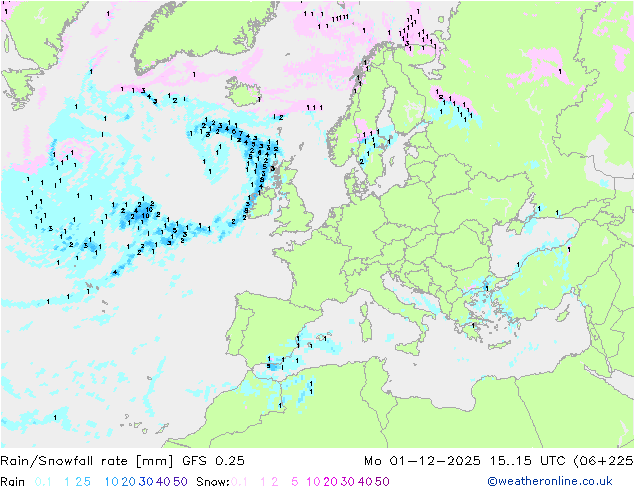This screenshot has height=490, width=634.
Task: Click the Snow legend value 0.1
Action: (239, 482)
